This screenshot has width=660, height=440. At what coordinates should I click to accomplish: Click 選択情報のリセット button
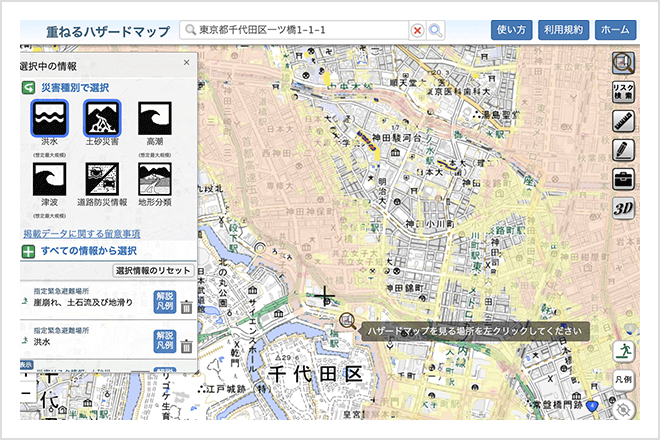pyautogui.click(x=153, y=270)
